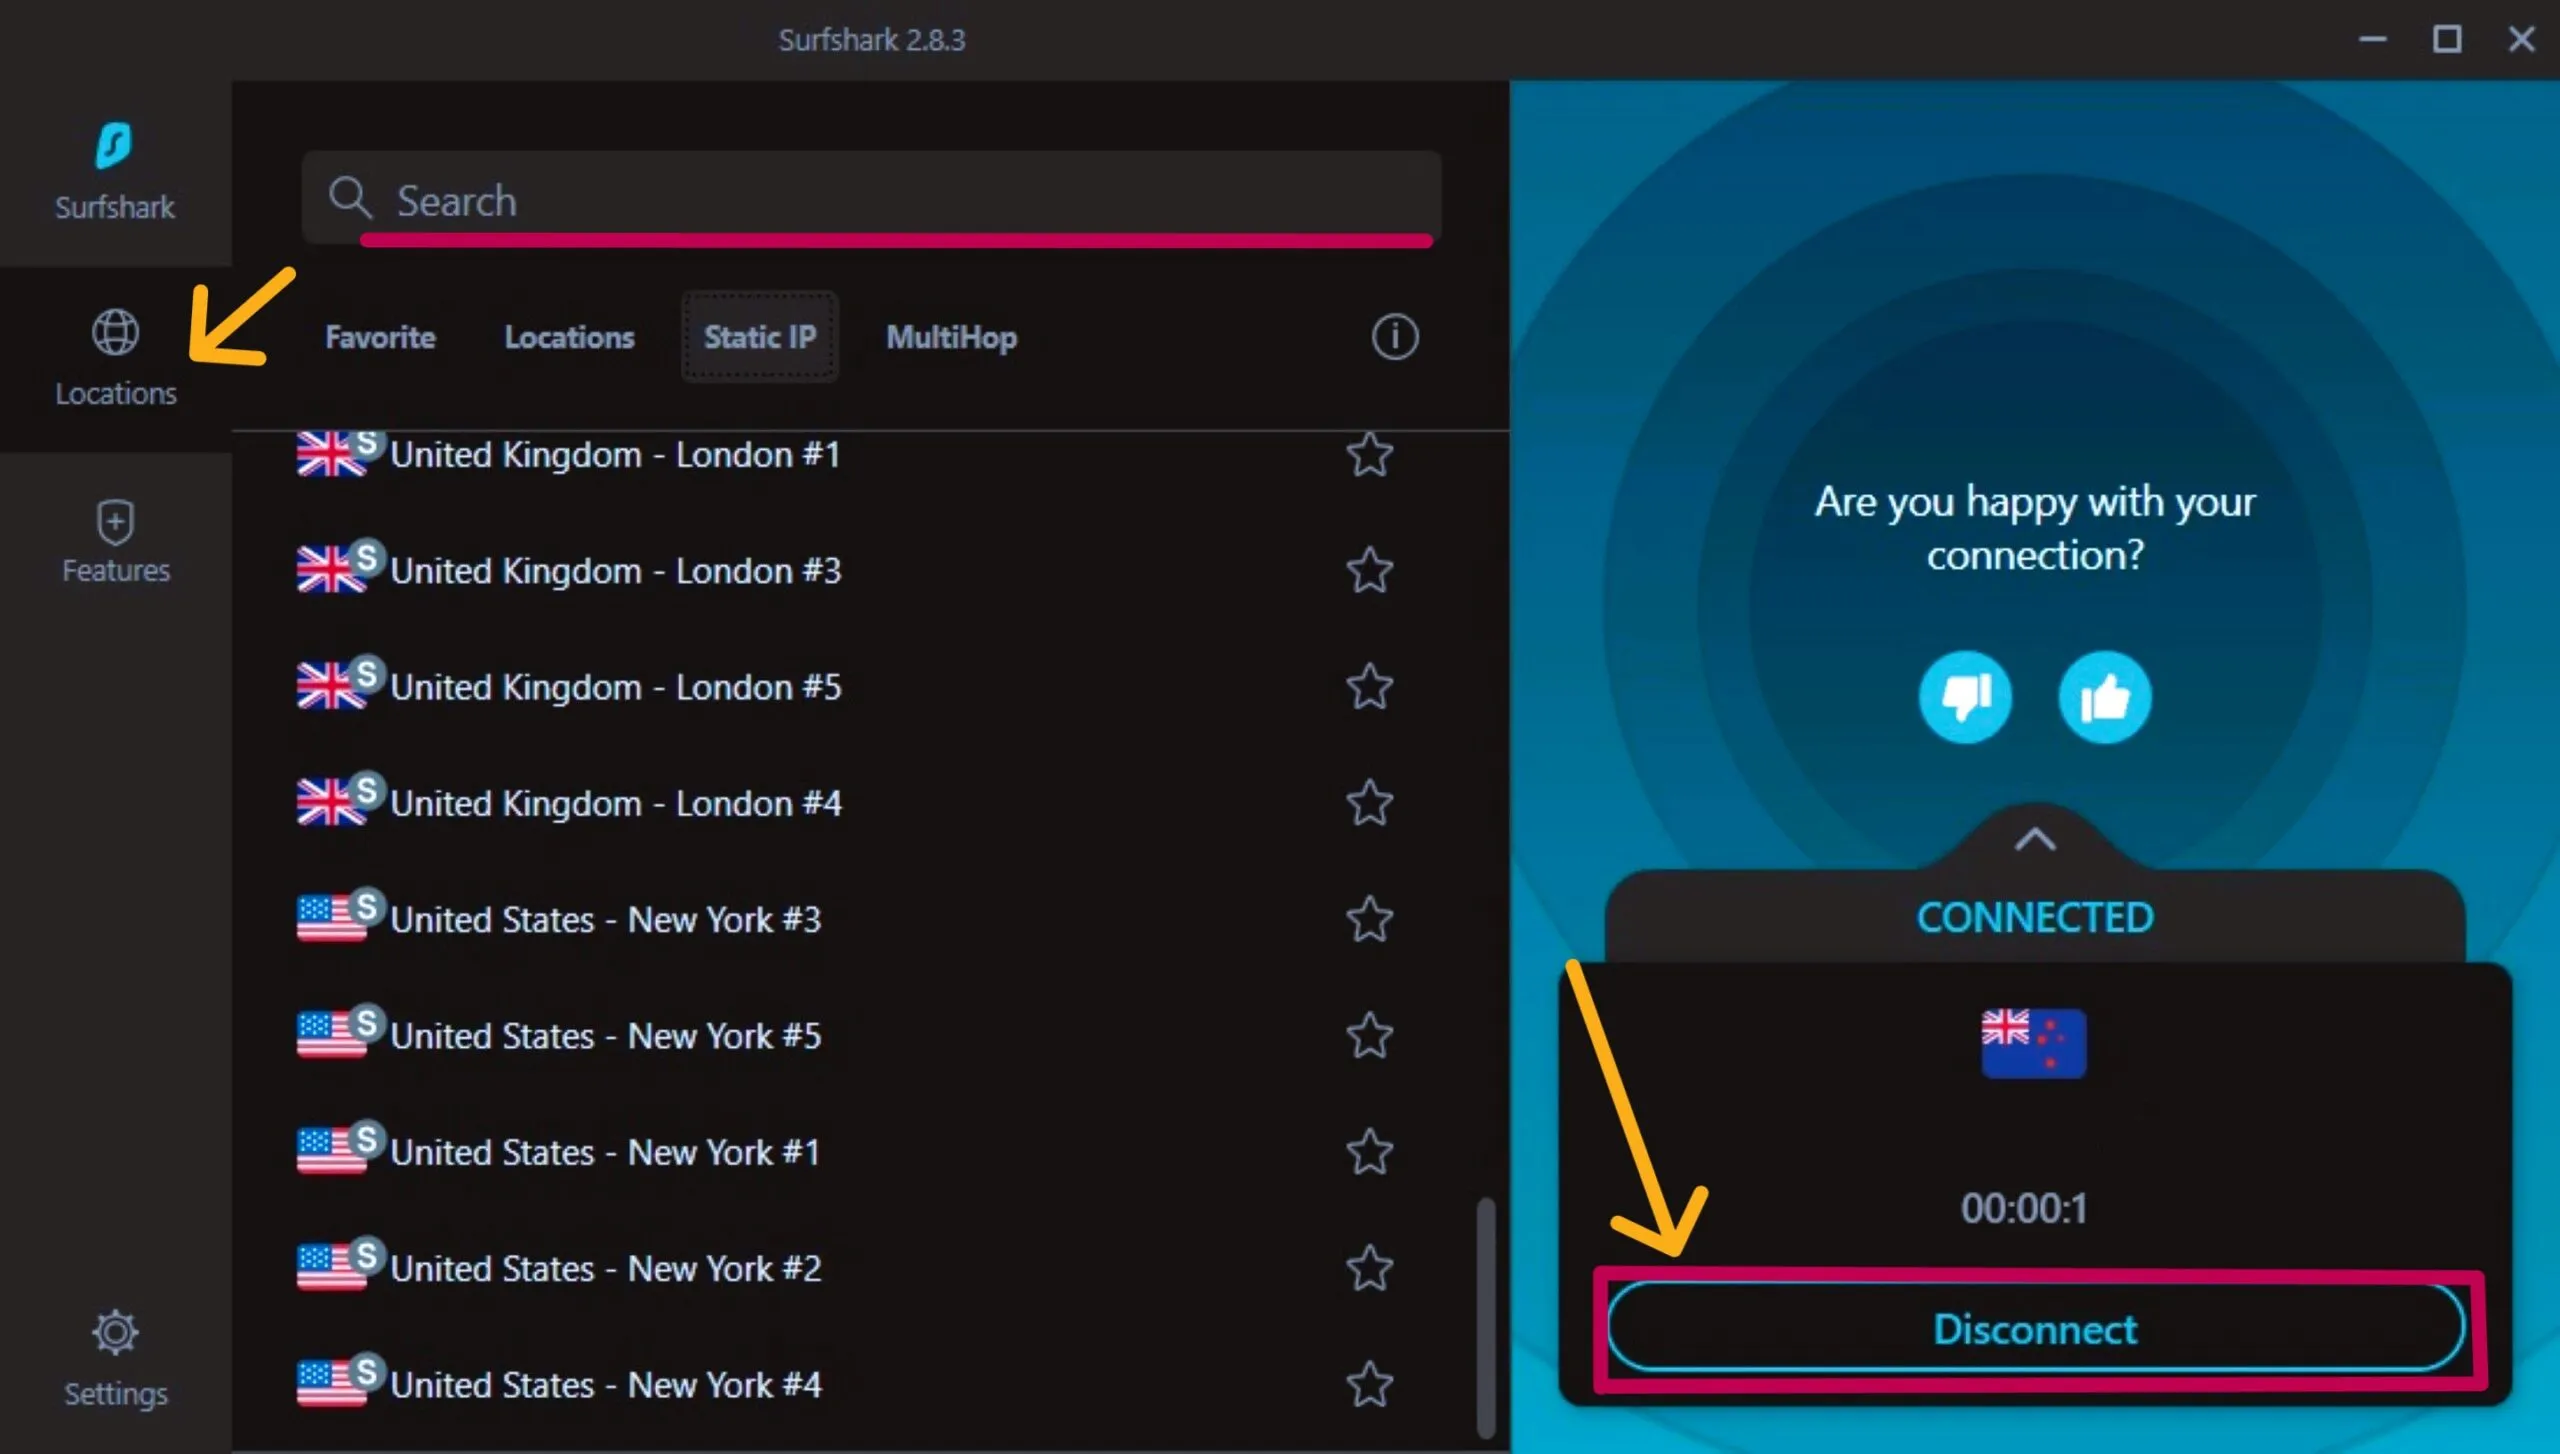Click the thumbs down feedback icon
Image resolution: width=2560 pixels, height=1454 pixels.
1965,697
